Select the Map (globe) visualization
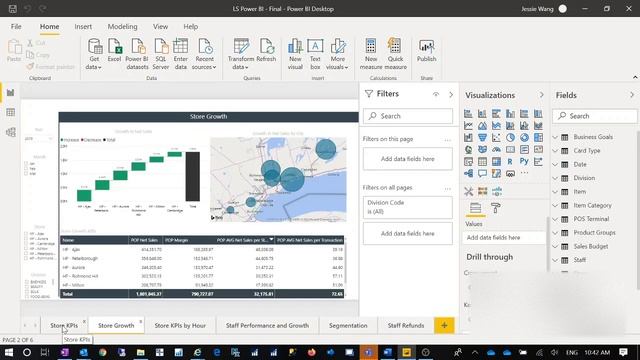This screenshot has width=640, height=360. [x=468, y=149]
